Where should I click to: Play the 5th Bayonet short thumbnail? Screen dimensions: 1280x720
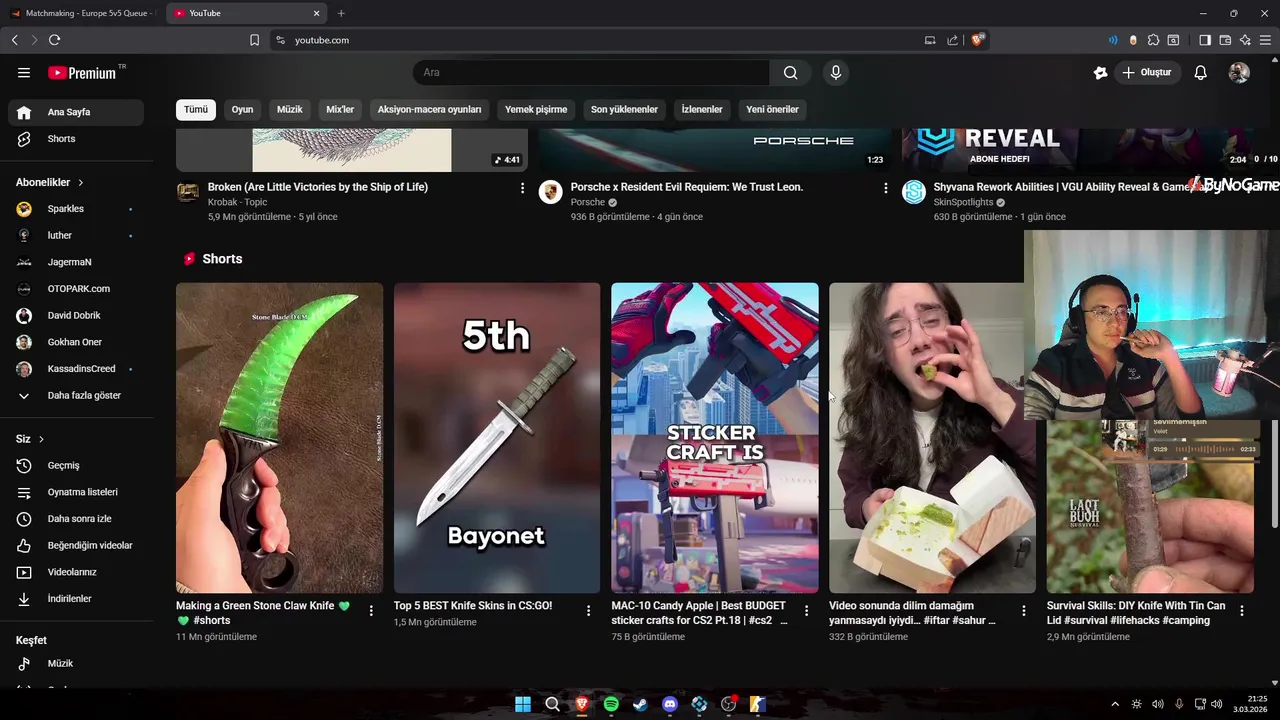tap(497, 438)
